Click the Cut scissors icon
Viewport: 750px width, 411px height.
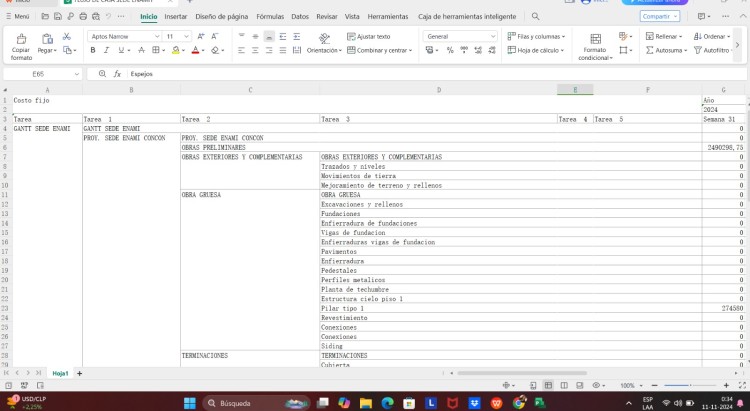pos(66,36)
